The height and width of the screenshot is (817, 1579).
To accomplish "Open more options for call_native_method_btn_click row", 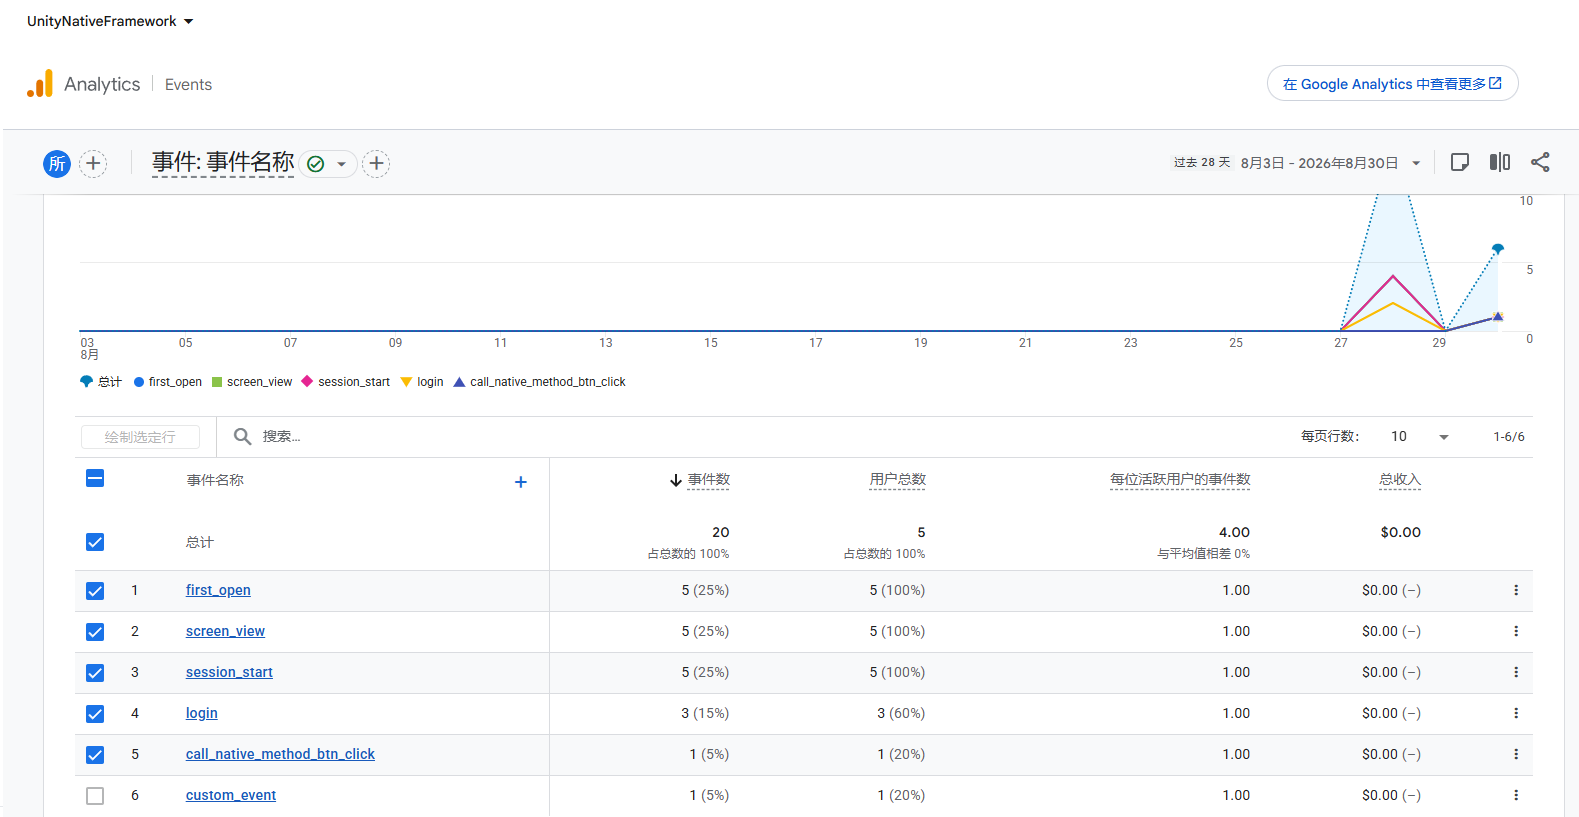I will click(1516, 754).
